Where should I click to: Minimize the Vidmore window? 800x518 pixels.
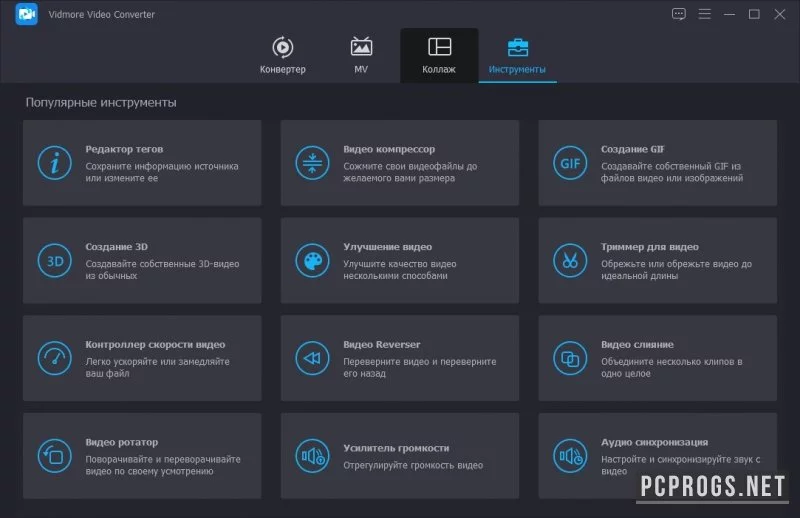coord(730,14)
